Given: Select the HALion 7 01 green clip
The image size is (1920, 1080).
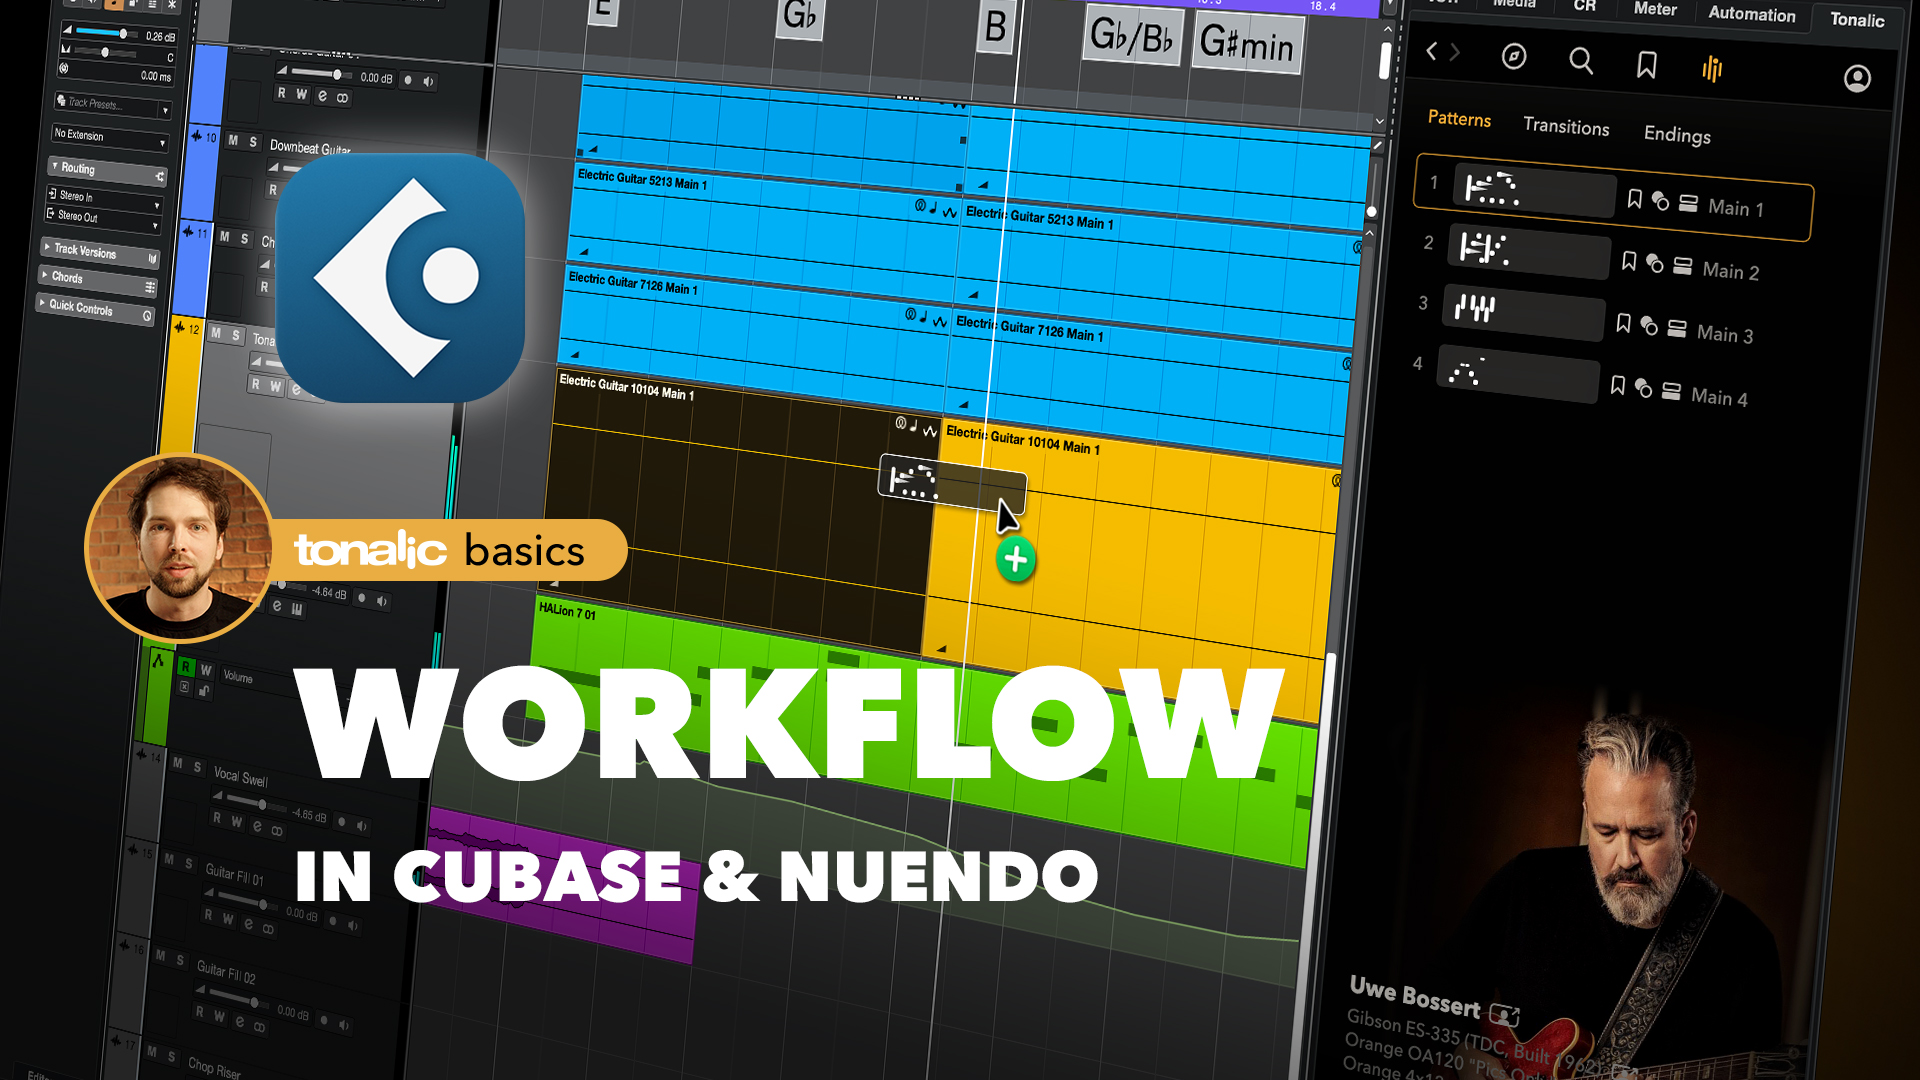Looking at the screenshot, I should tap(920, 730).
